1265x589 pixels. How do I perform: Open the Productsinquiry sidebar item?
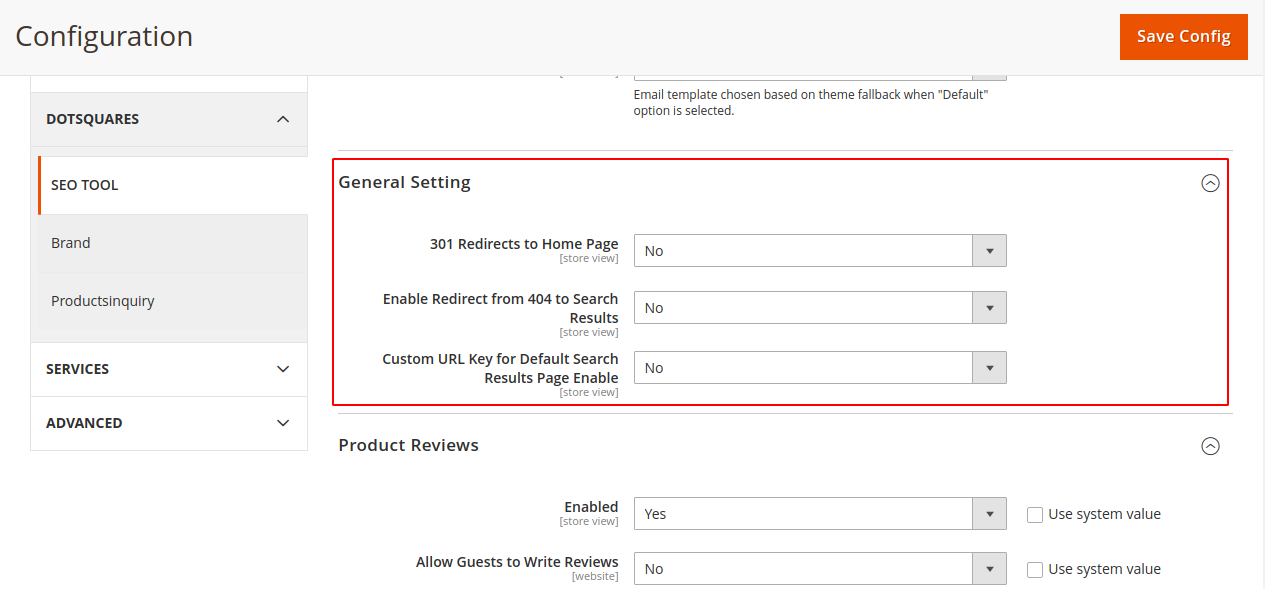(172, 301)
